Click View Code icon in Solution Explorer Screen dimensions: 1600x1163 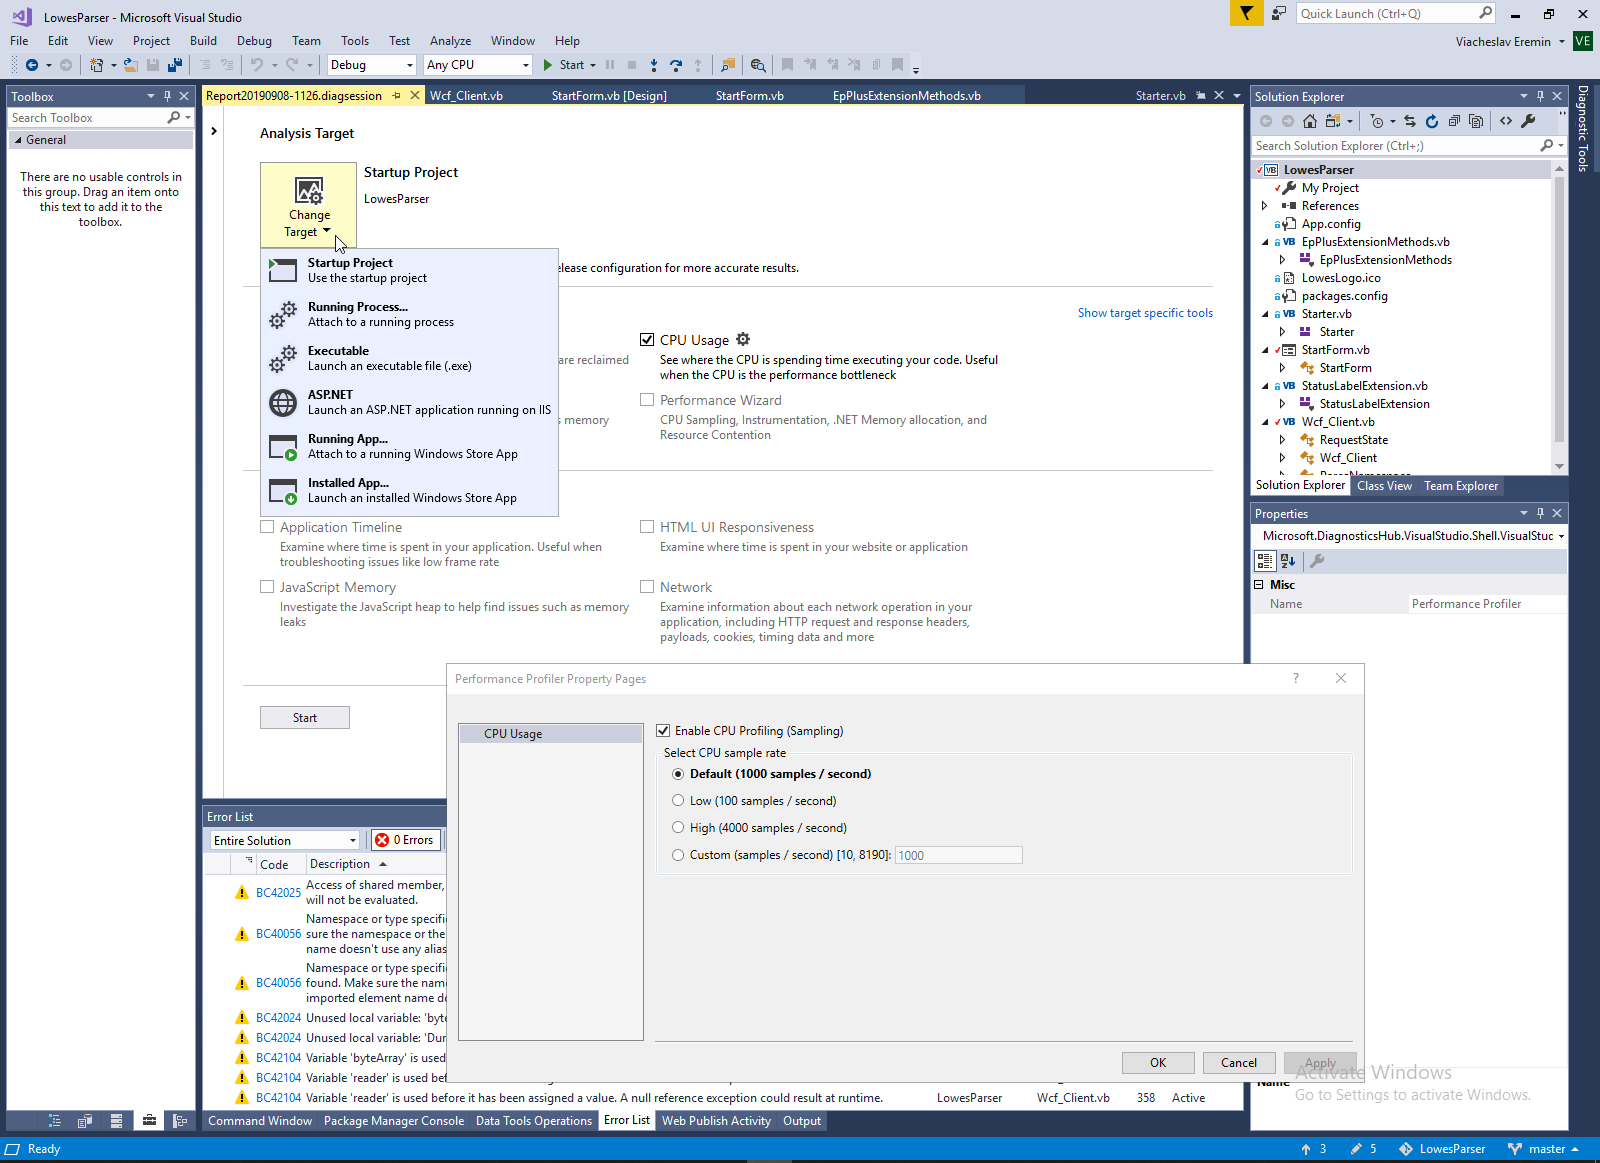[x=1506, y=121]
